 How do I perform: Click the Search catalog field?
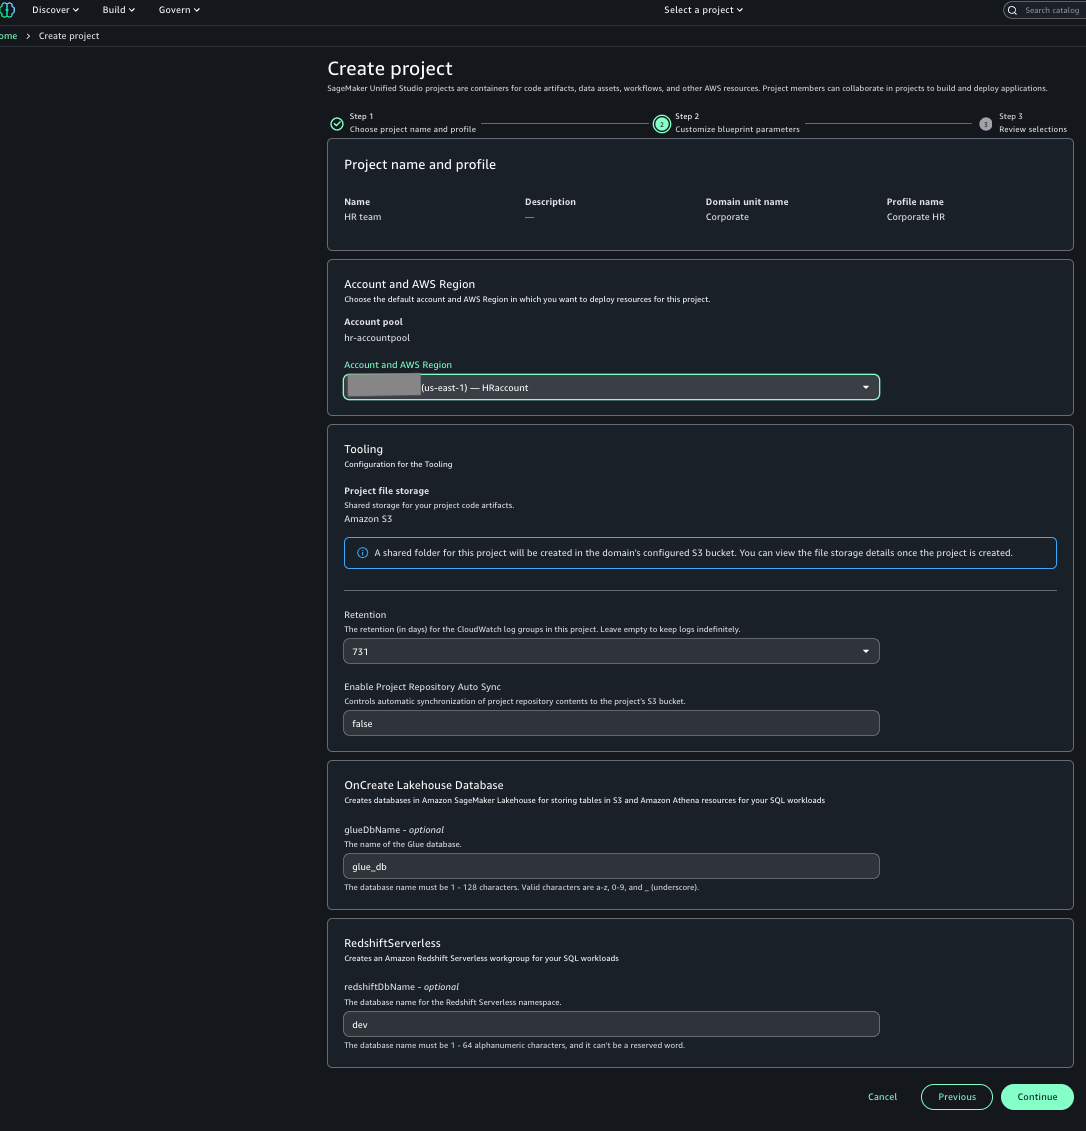[x=1045, y=10]
